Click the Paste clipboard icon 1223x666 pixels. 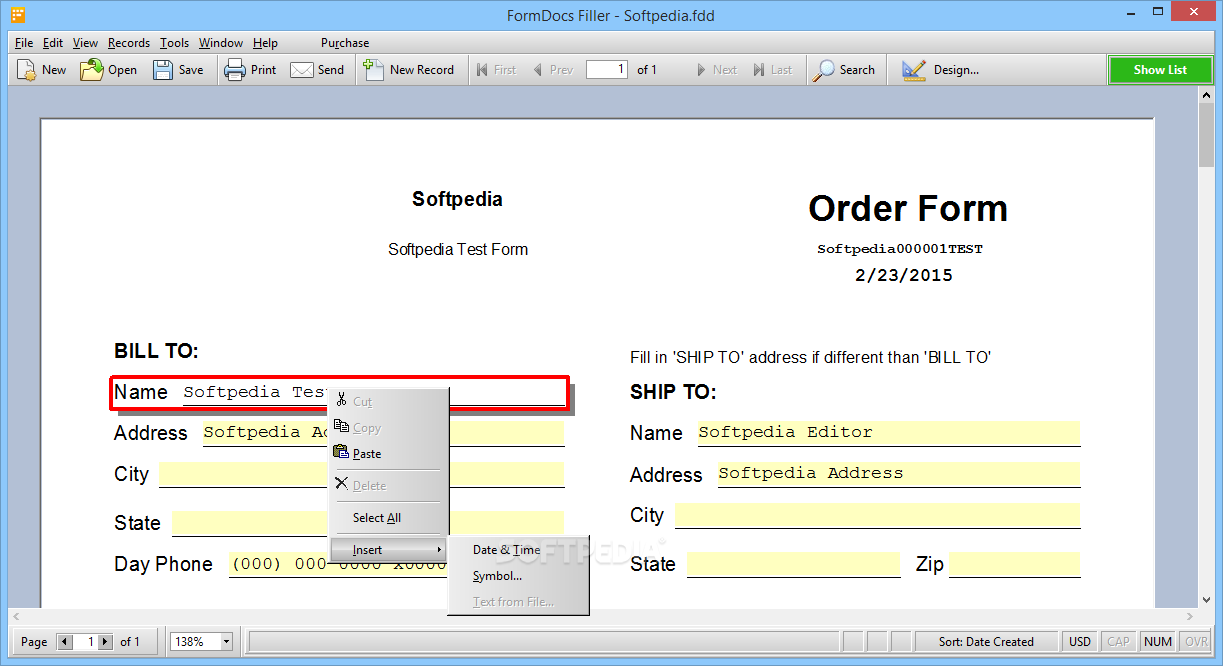click(342, 453)
